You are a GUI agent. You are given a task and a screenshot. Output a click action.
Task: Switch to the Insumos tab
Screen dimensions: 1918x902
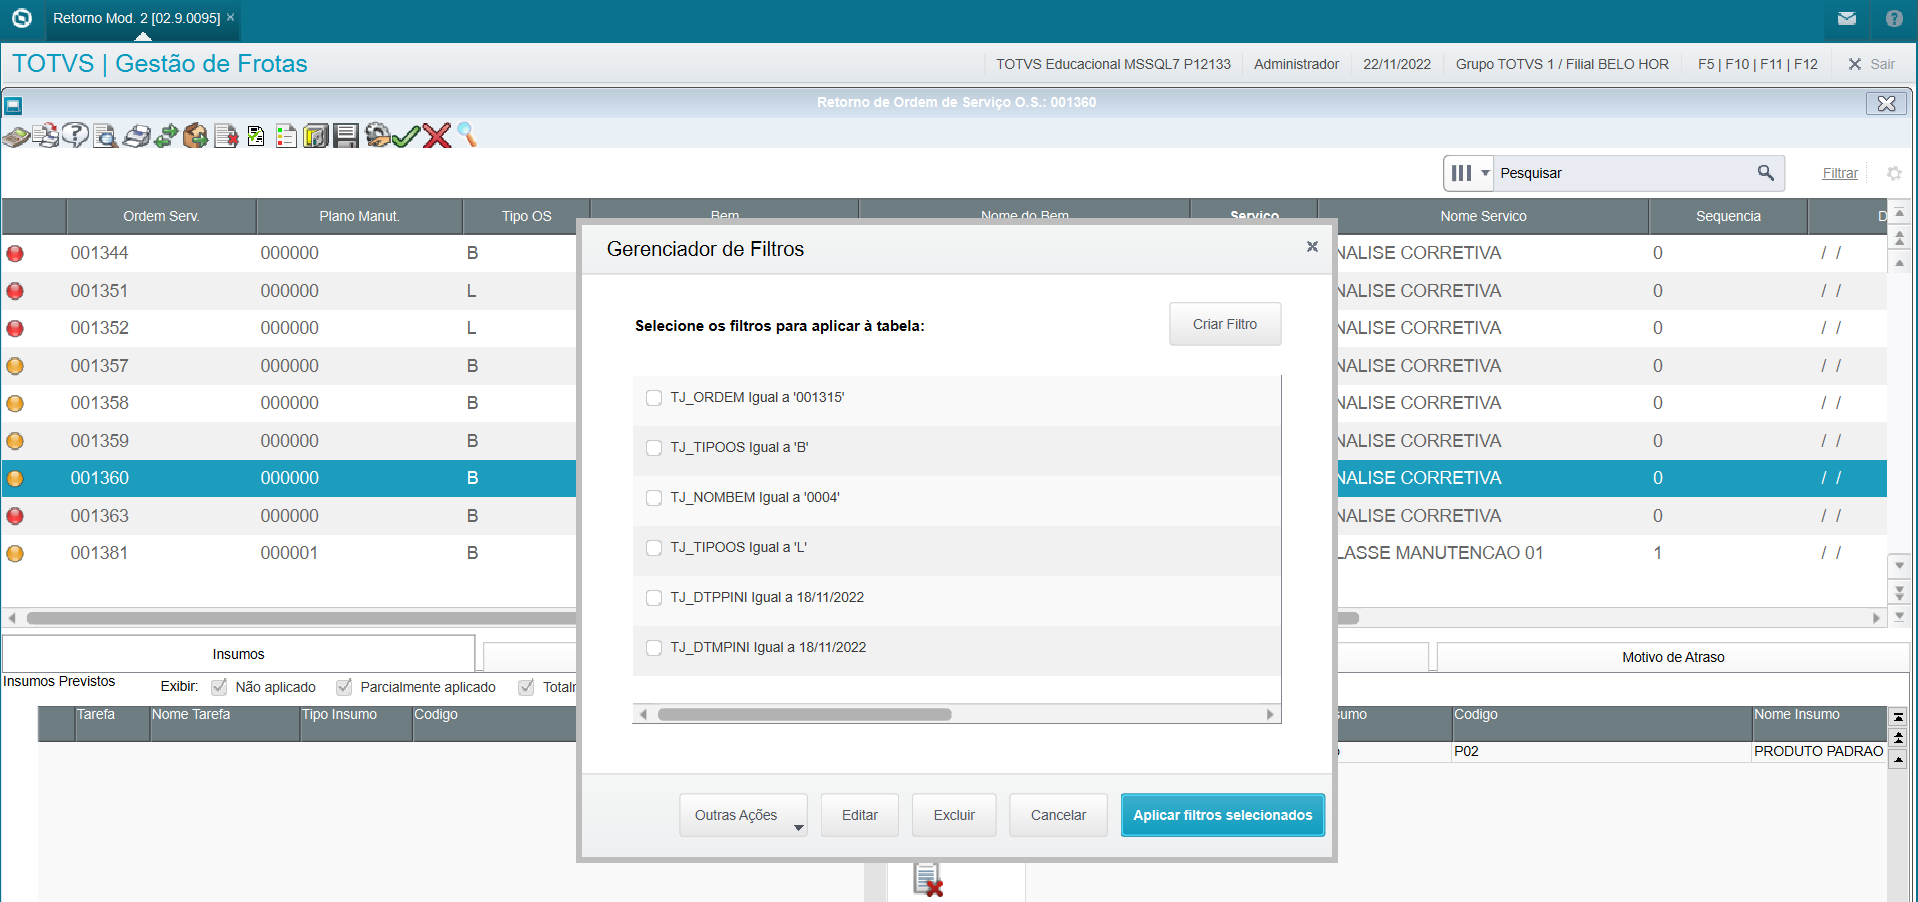pyautogui.click(x=238, y=654)
